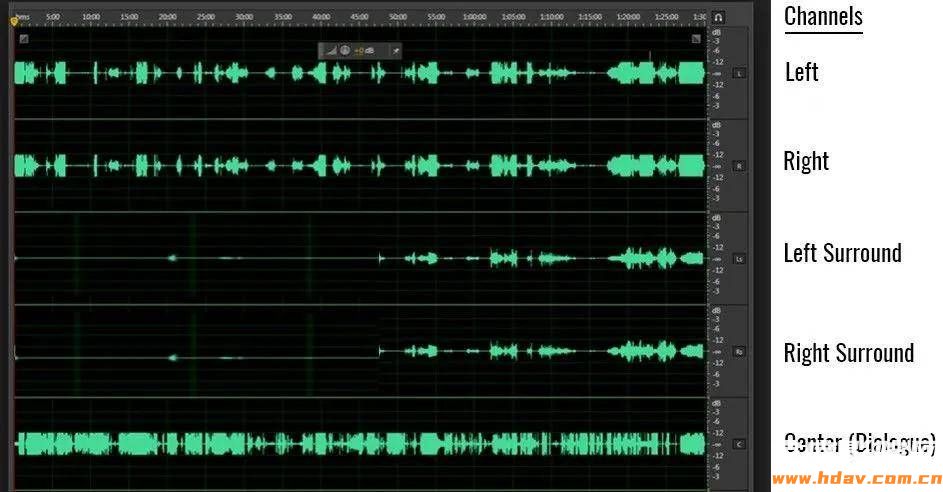Click the gain knob in the floating HUD

[x=345, y=51]
